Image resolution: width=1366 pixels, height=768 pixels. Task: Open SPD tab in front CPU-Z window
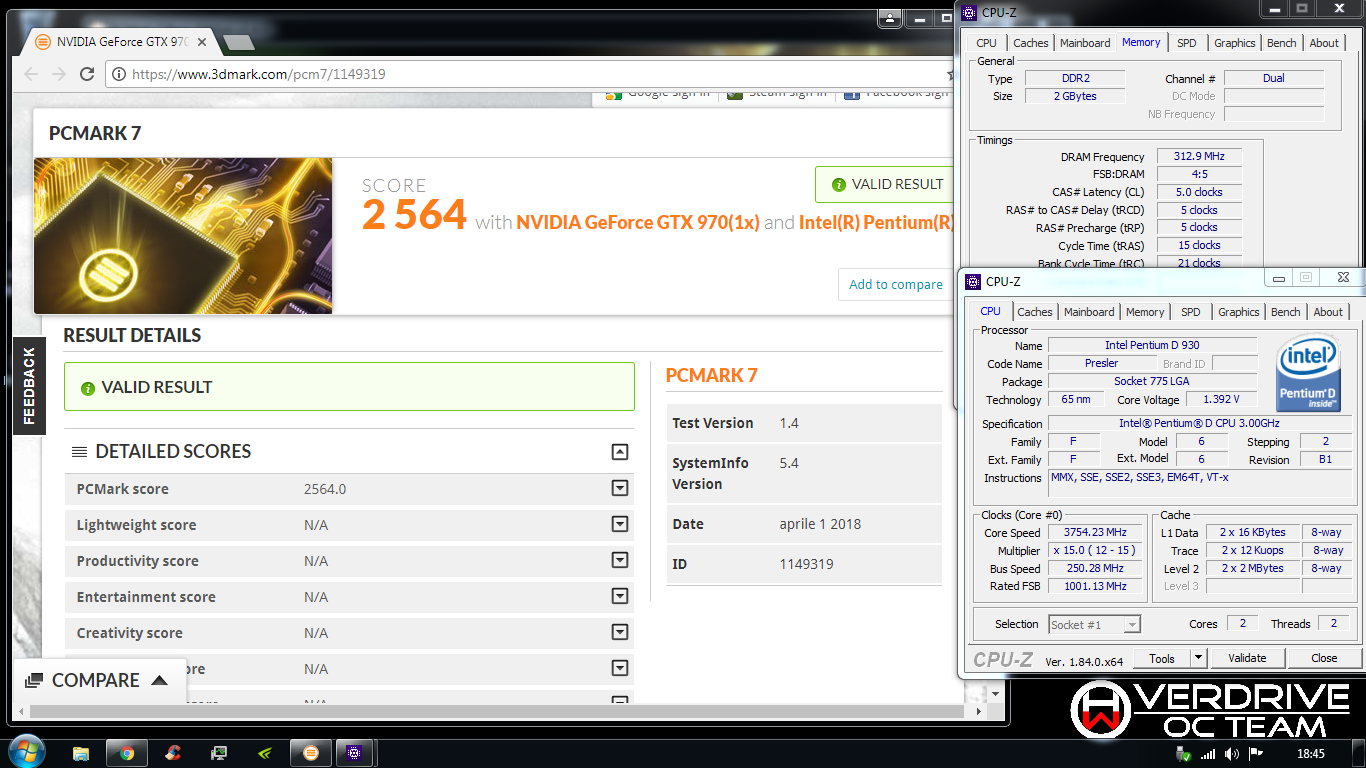pos(1190,312)
